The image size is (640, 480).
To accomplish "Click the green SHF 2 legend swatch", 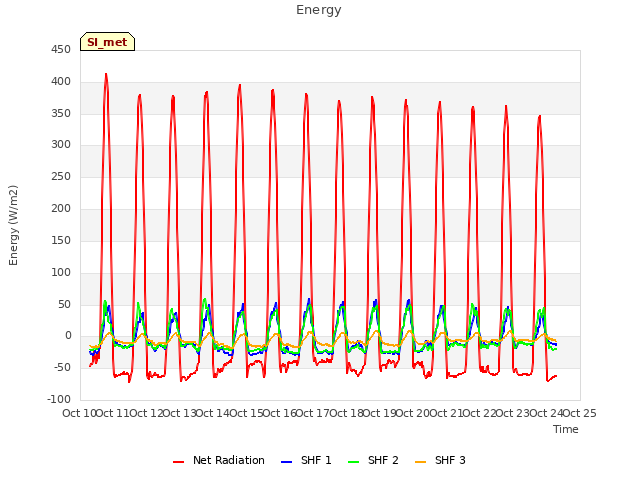I will point(353,462).
